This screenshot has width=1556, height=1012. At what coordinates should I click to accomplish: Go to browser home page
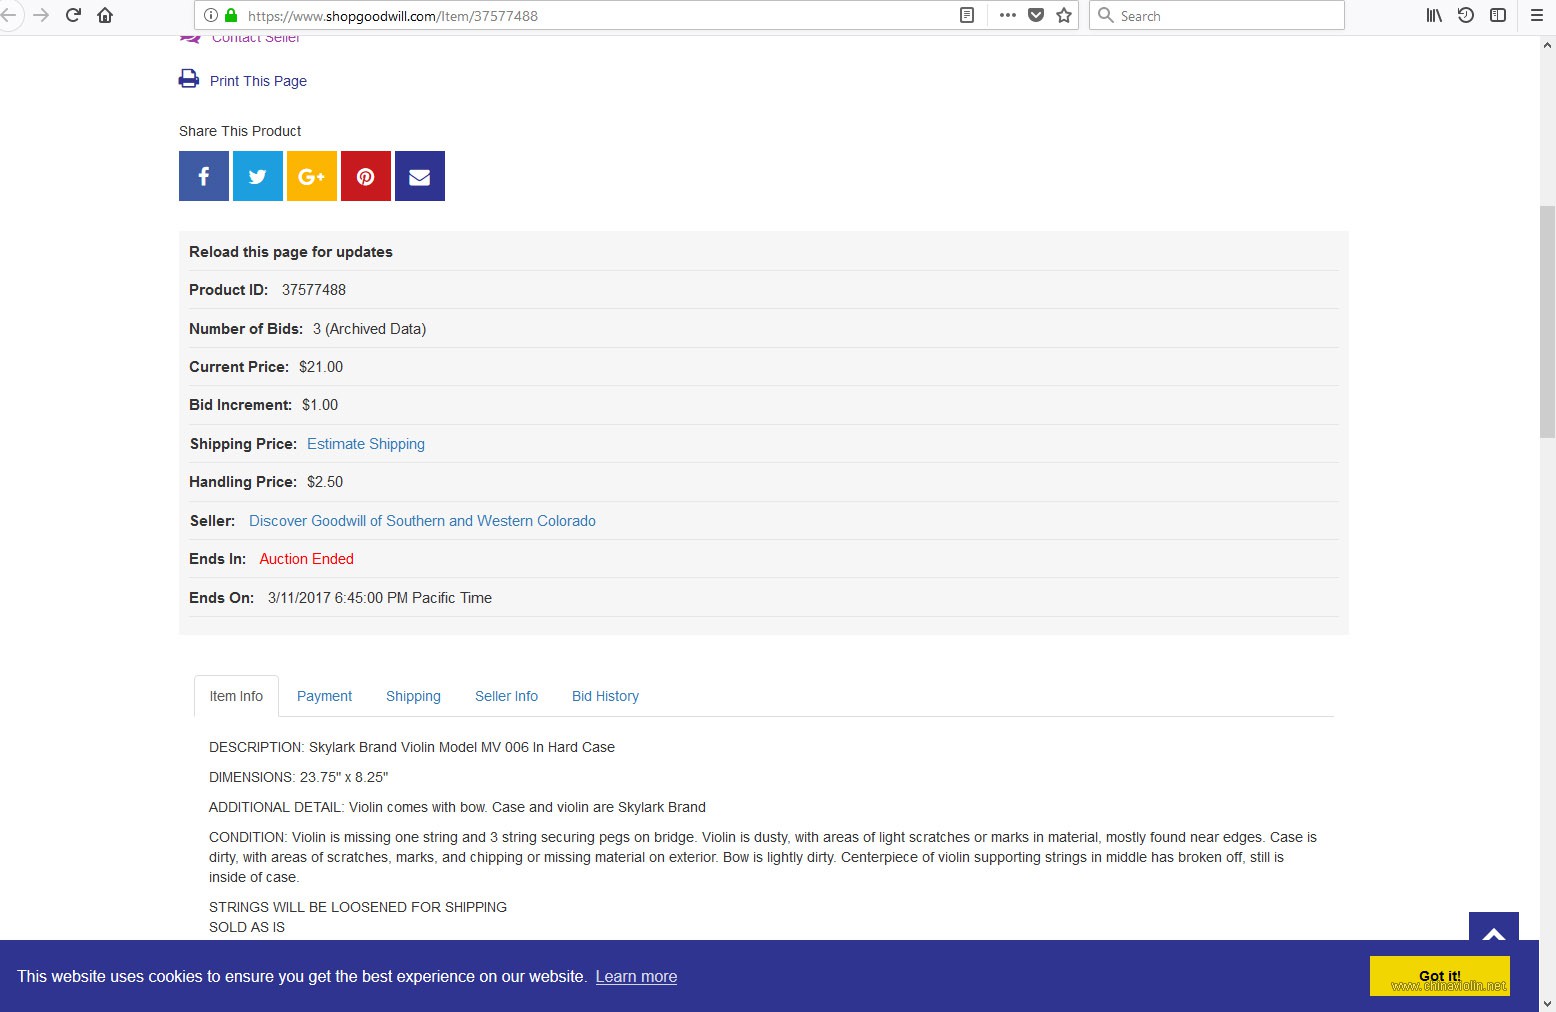(x=105, y=15)
